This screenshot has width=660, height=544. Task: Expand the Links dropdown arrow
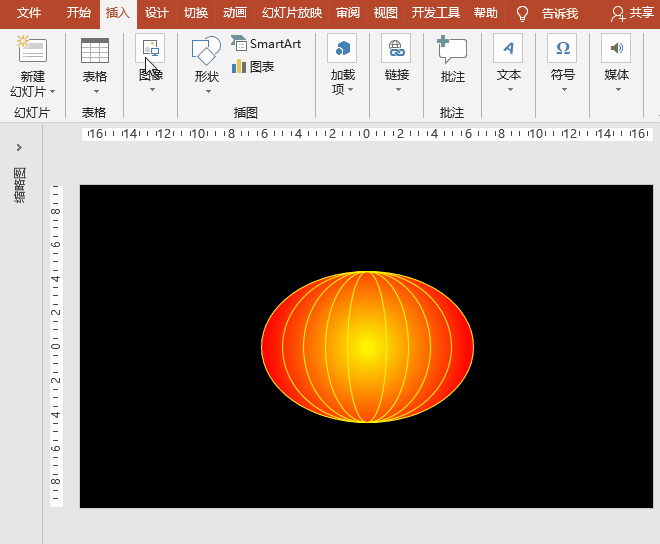[398, 89]
